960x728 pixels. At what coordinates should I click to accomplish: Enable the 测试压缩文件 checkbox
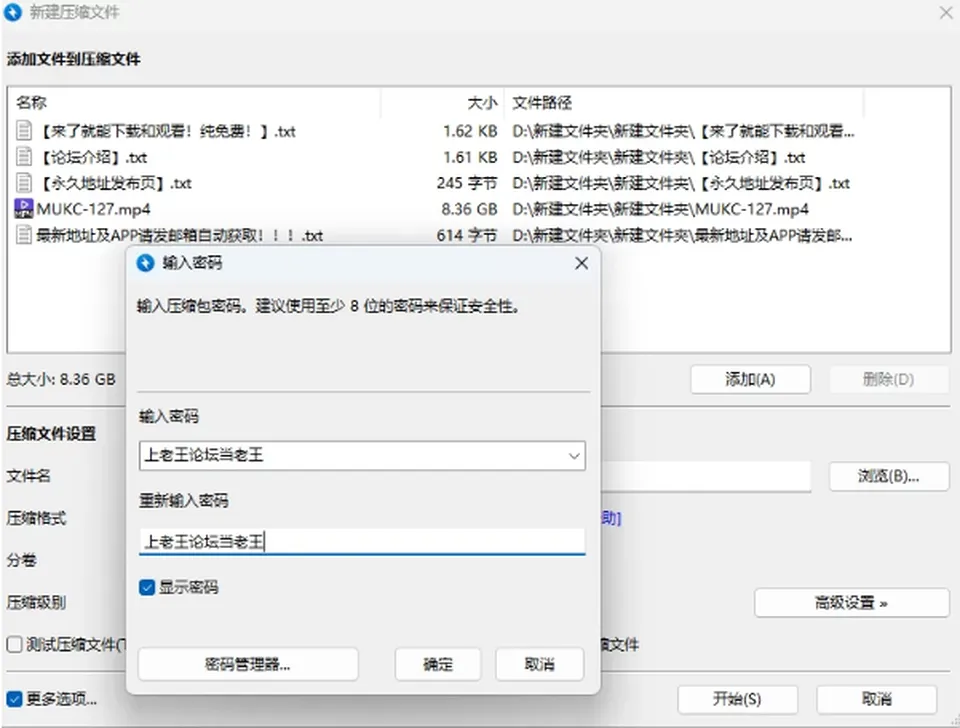[x=14, y=644]
